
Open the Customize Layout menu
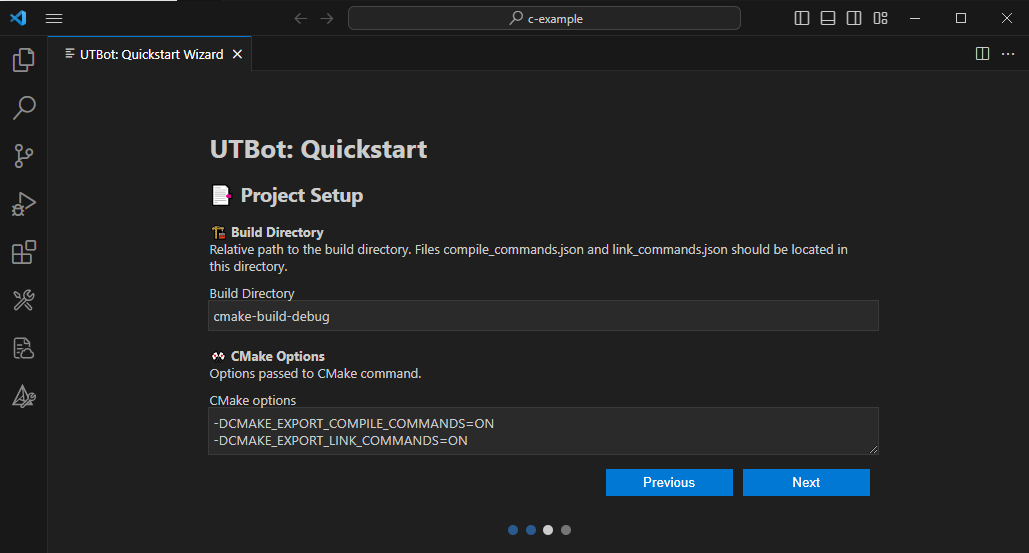point(880,18)
